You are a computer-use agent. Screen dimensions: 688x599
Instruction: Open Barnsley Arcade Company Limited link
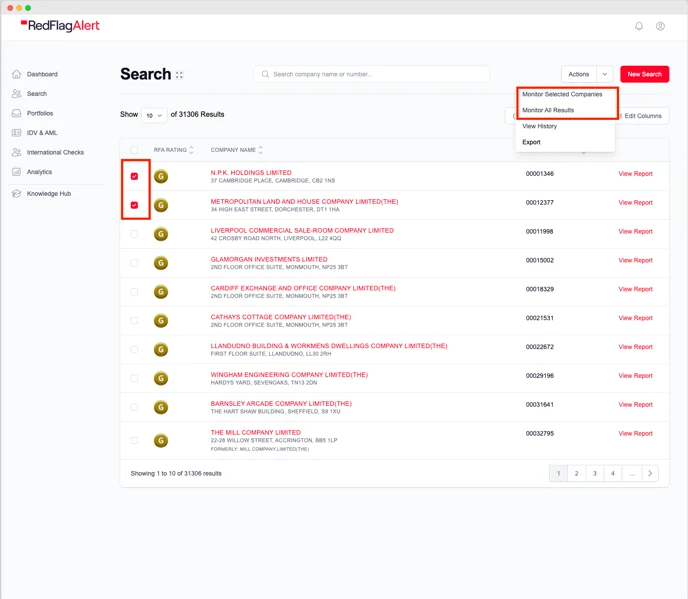(281, 404)
